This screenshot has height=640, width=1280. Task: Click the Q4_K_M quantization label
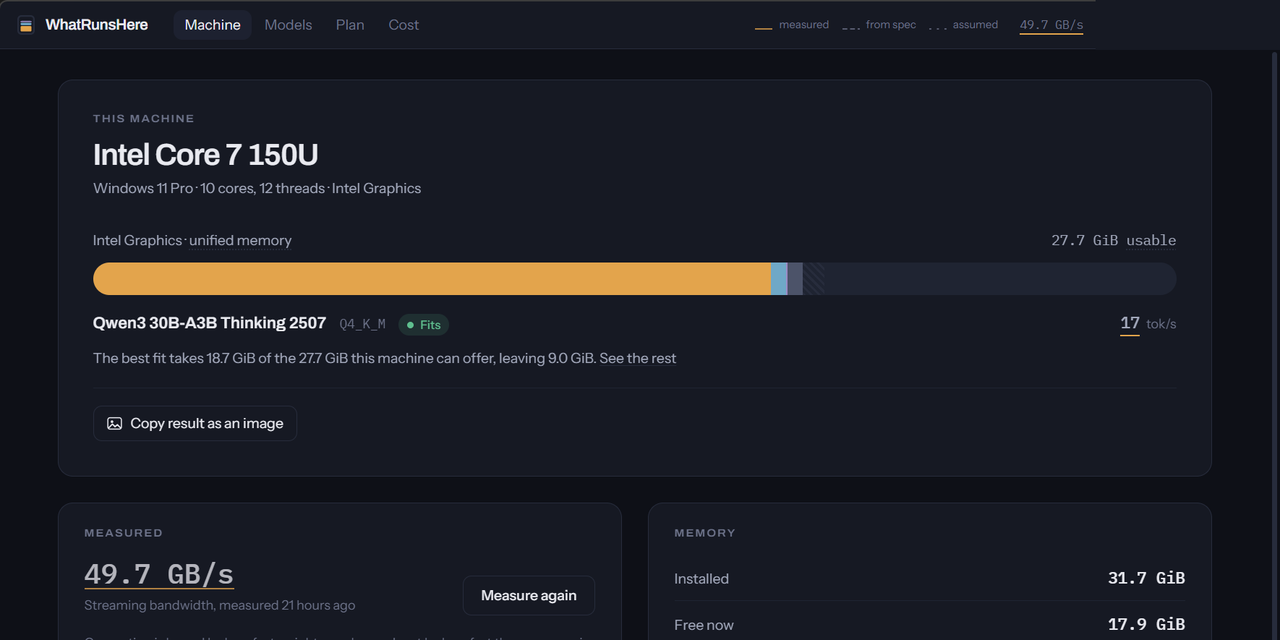click(362, 324)
